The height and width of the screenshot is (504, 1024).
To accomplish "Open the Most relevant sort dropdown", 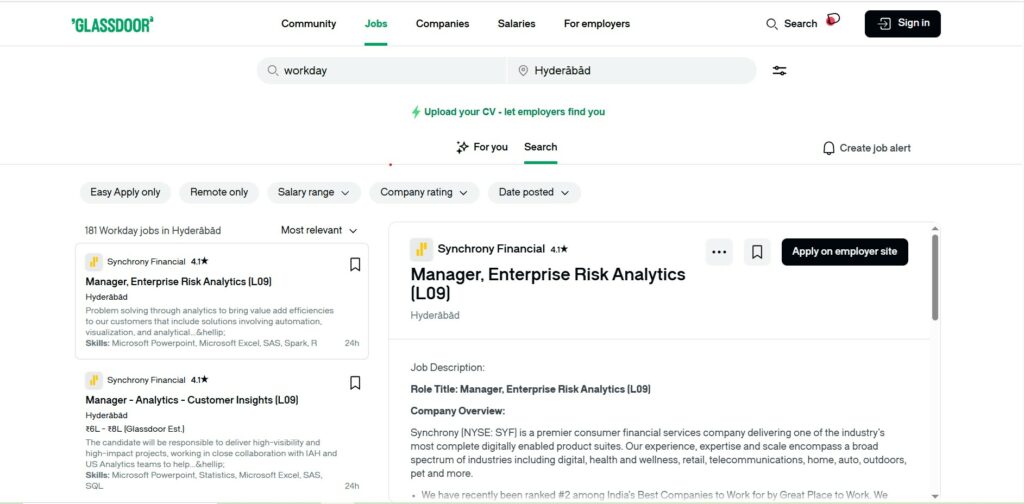I will [319, 230].
